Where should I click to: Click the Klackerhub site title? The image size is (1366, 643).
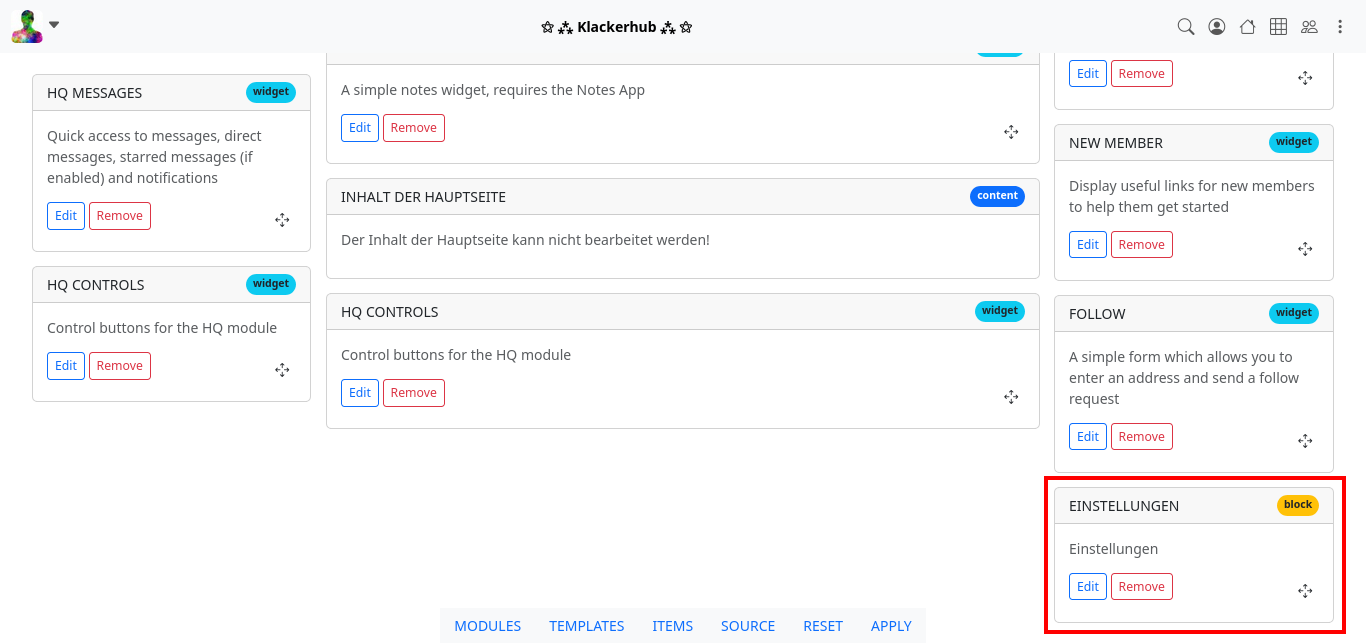[x=616, y=27]
